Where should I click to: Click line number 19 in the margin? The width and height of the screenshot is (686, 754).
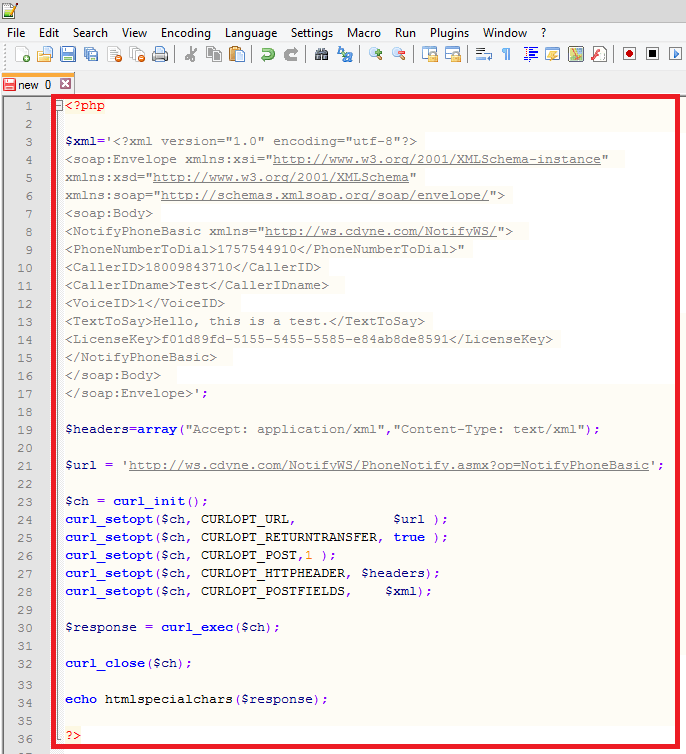pyautogui.click(x=28, y=429)
